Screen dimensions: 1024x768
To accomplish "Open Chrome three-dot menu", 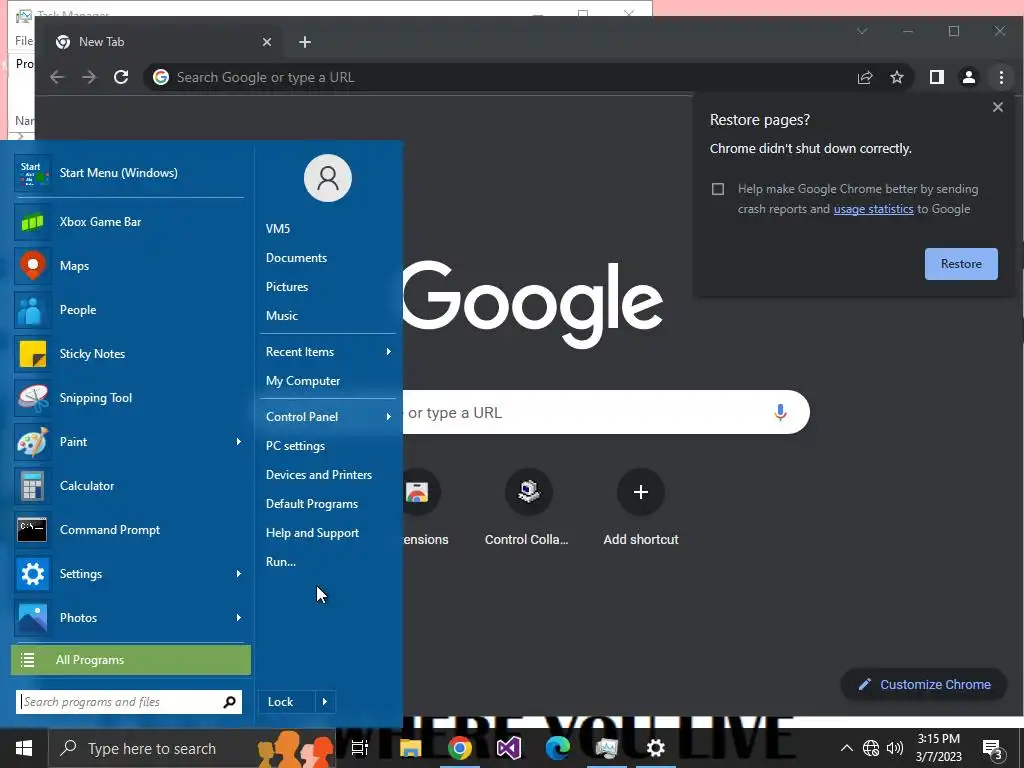I will tap(1001, 77).
